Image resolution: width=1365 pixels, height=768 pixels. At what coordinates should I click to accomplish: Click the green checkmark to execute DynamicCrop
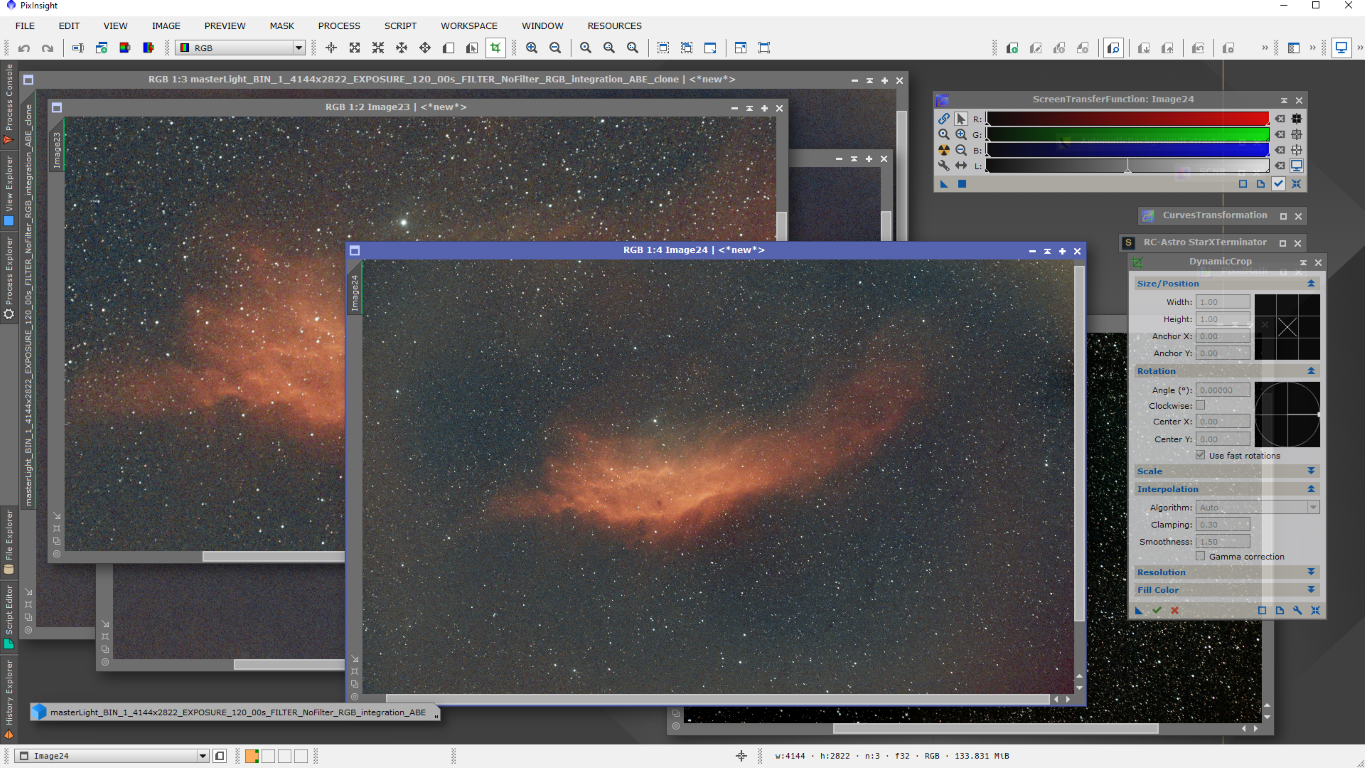[x=1157, y=610]
